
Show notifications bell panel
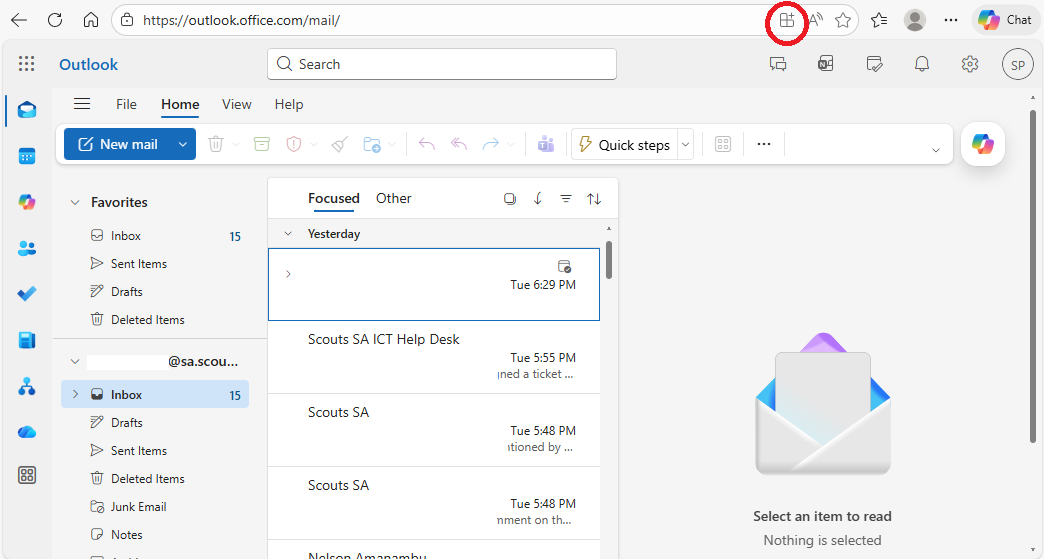922,64
